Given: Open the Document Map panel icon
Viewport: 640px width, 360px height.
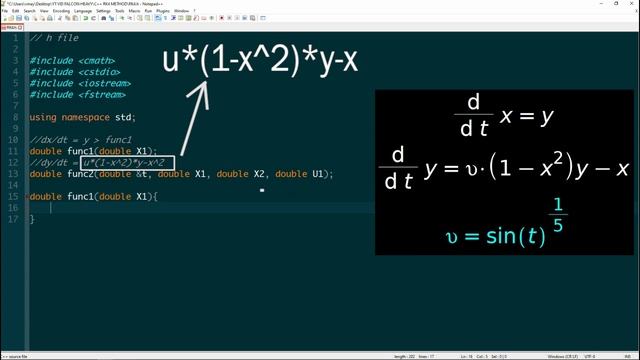Looking at the screenshot, I should (x=188, y=18).
